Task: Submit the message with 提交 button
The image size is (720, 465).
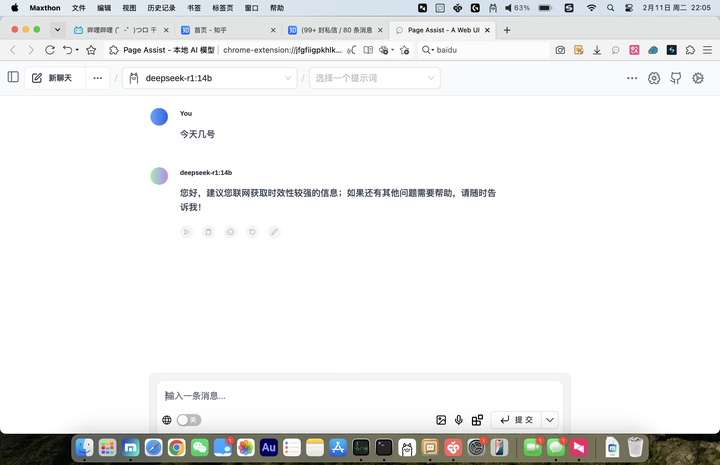Action: pyautogui.click(x=516, y=420)
